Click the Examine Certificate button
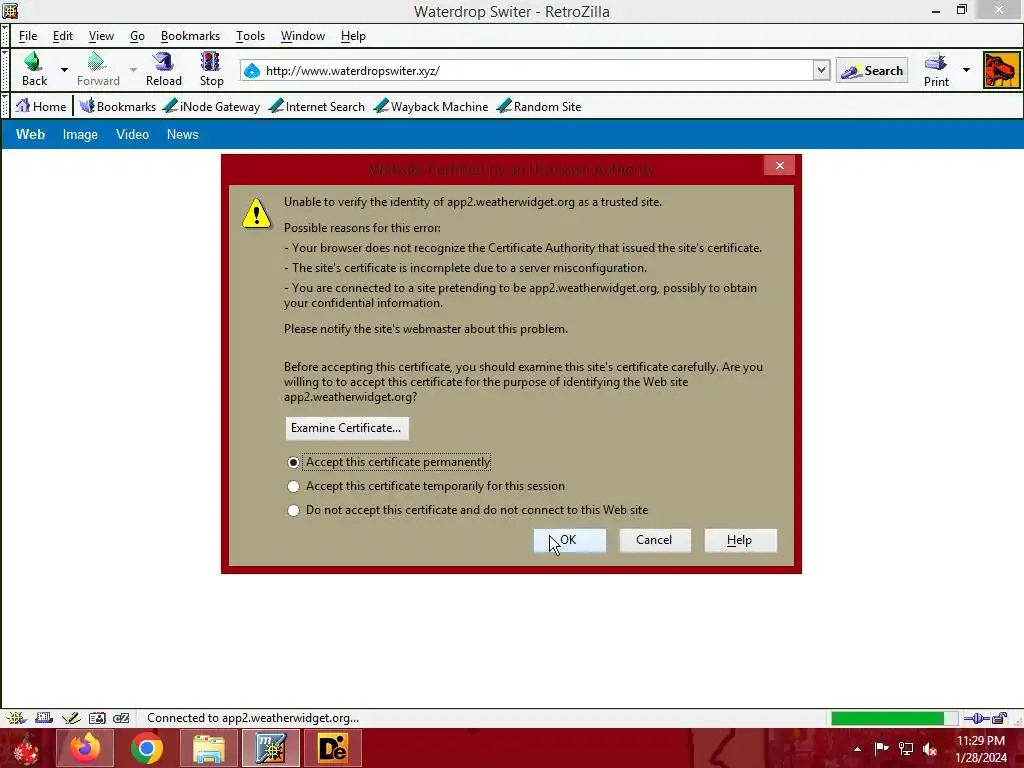Viewport: 1024px width, 768px height. pyautogui.click(x=347, y=428)
